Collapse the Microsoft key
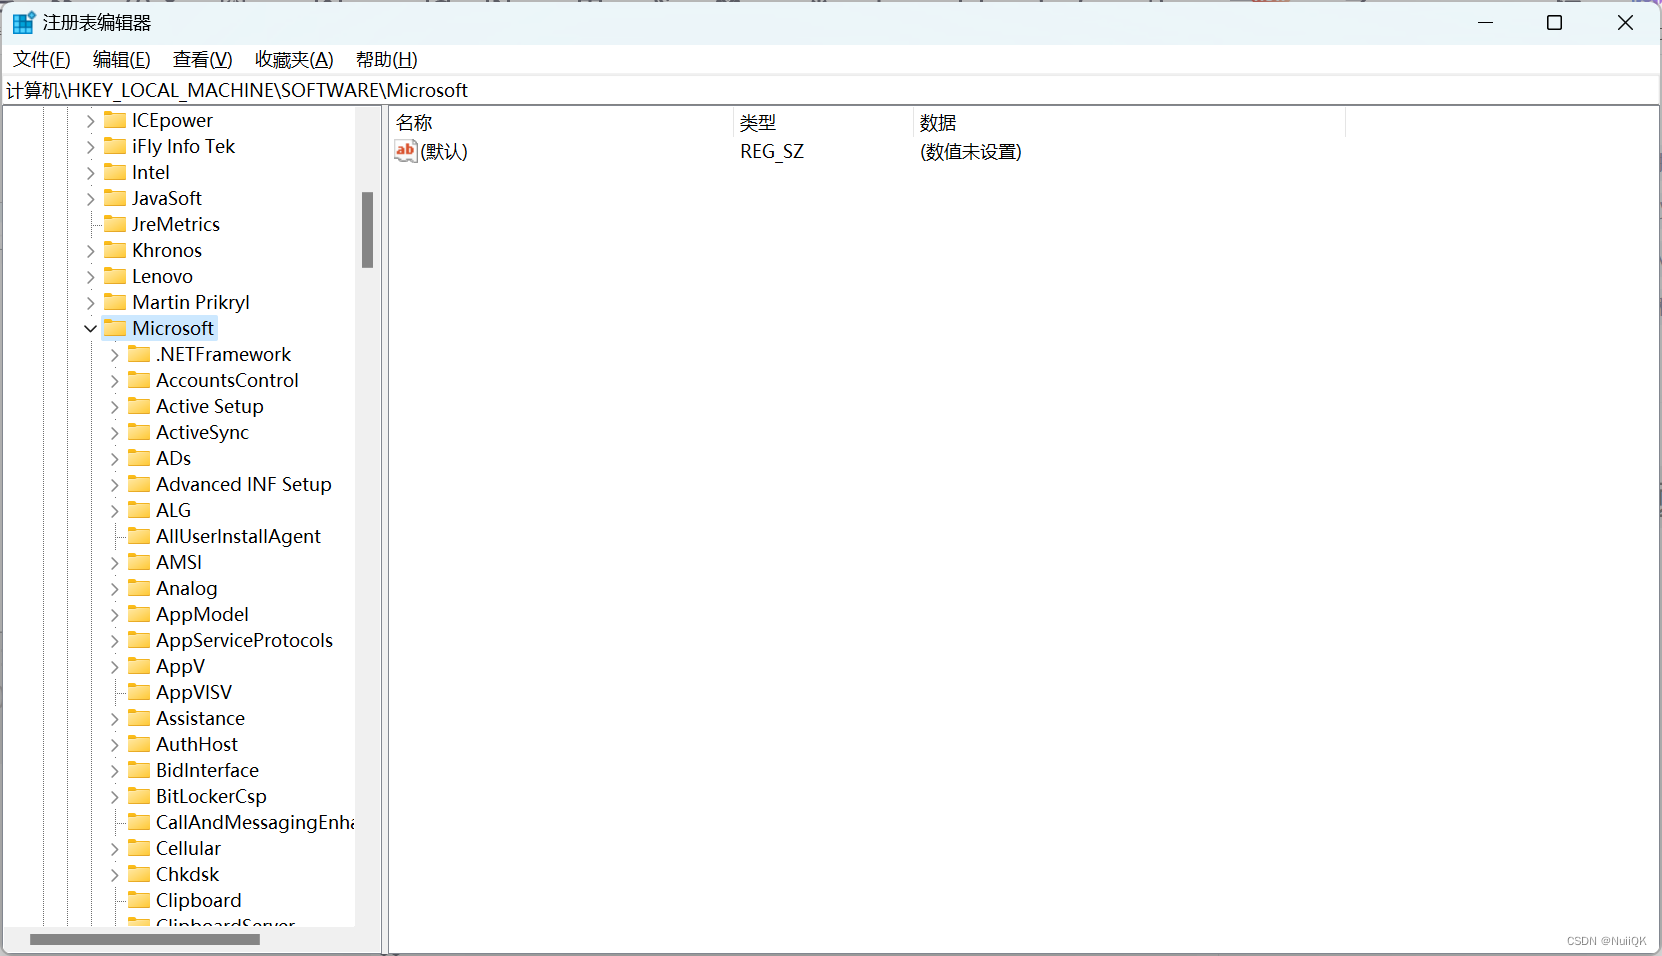Screen dimensions: 1662x956 [x=90, y=328]
